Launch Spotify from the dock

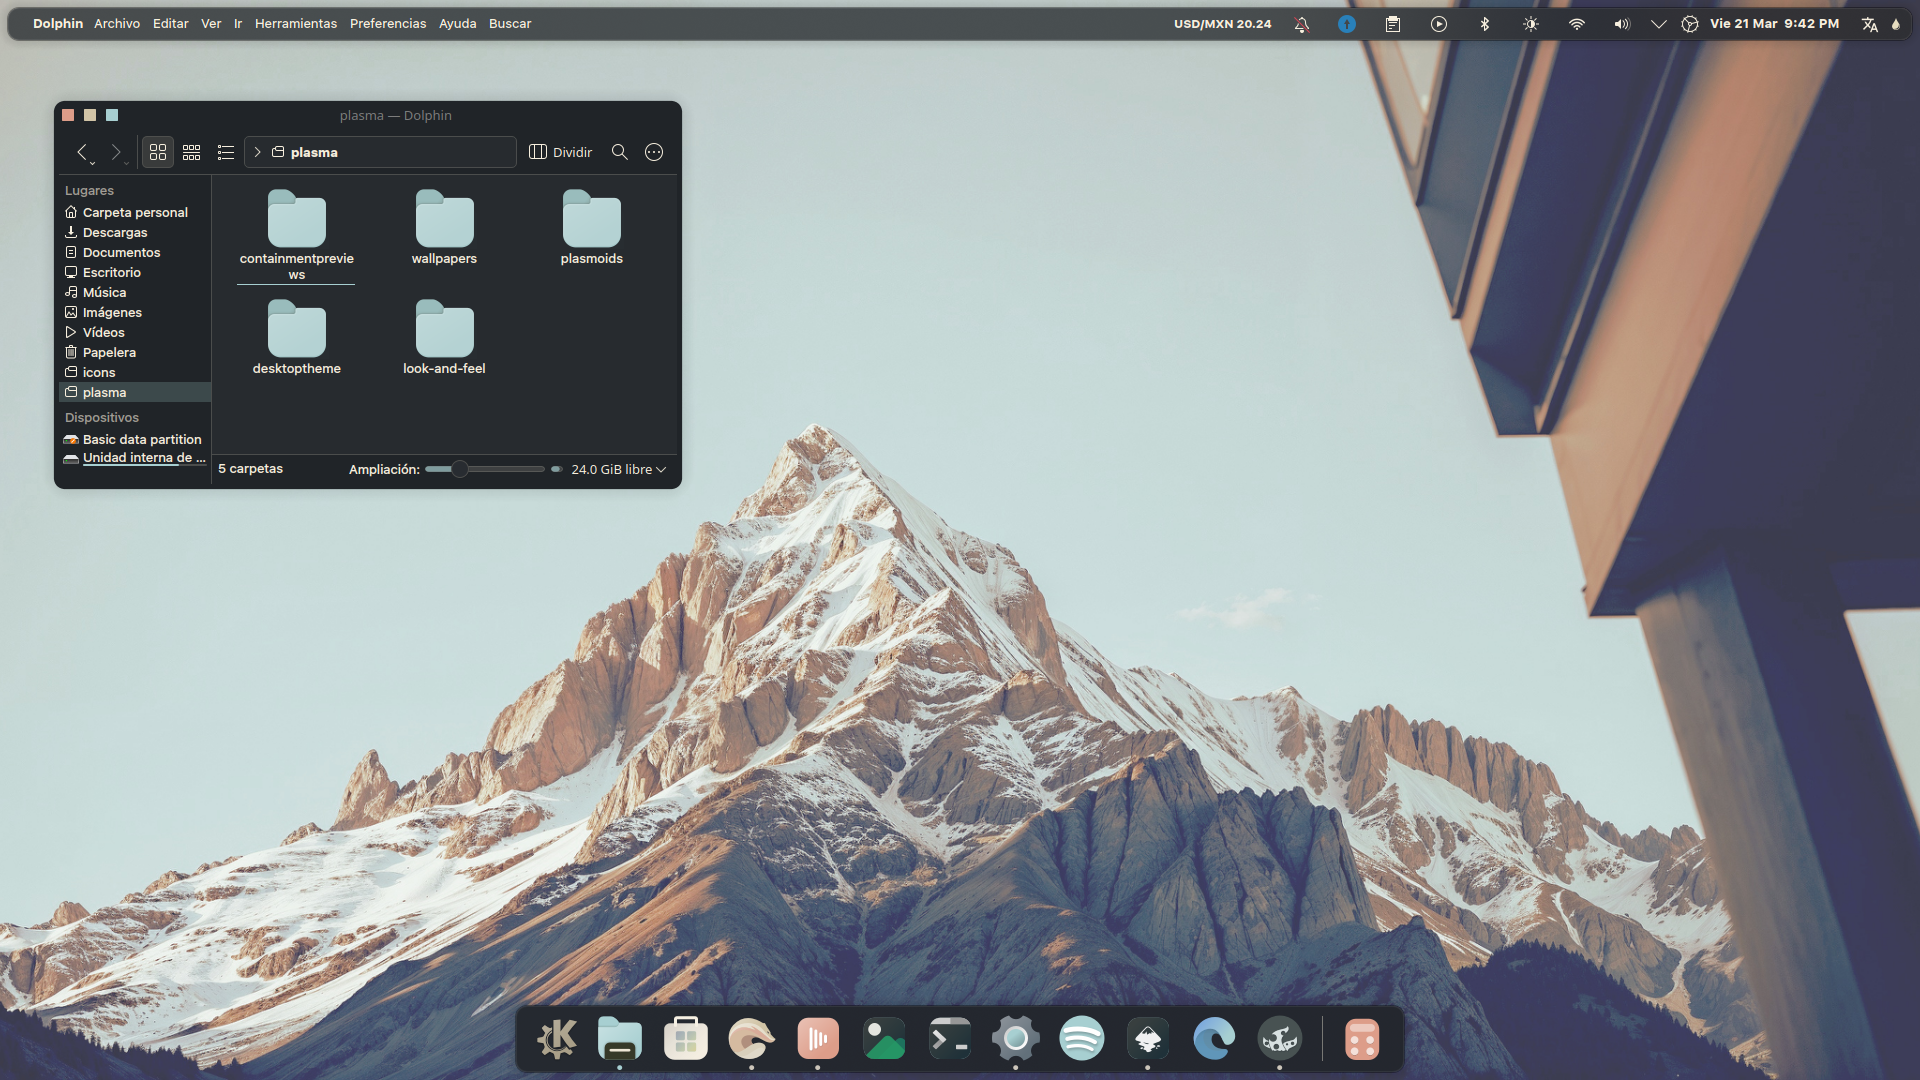1081,1040
